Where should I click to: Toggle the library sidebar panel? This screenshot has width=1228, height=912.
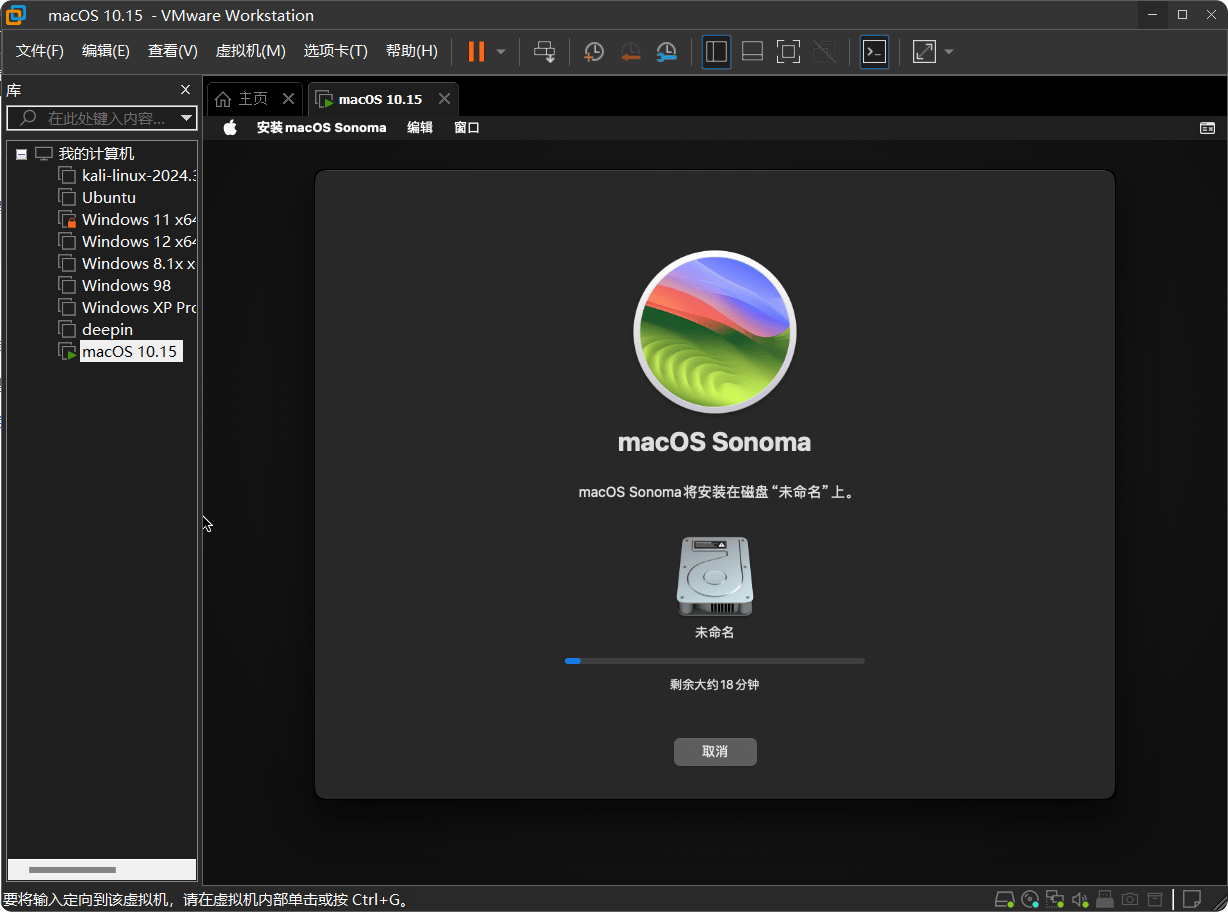click(x=716, y=51)
